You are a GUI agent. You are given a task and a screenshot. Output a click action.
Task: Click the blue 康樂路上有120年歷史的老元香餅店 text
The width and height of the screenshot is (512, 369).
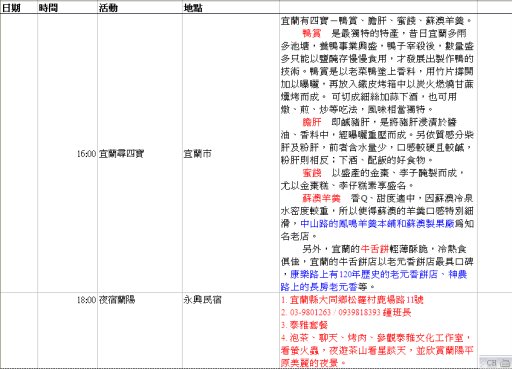(x=364, y=274)
